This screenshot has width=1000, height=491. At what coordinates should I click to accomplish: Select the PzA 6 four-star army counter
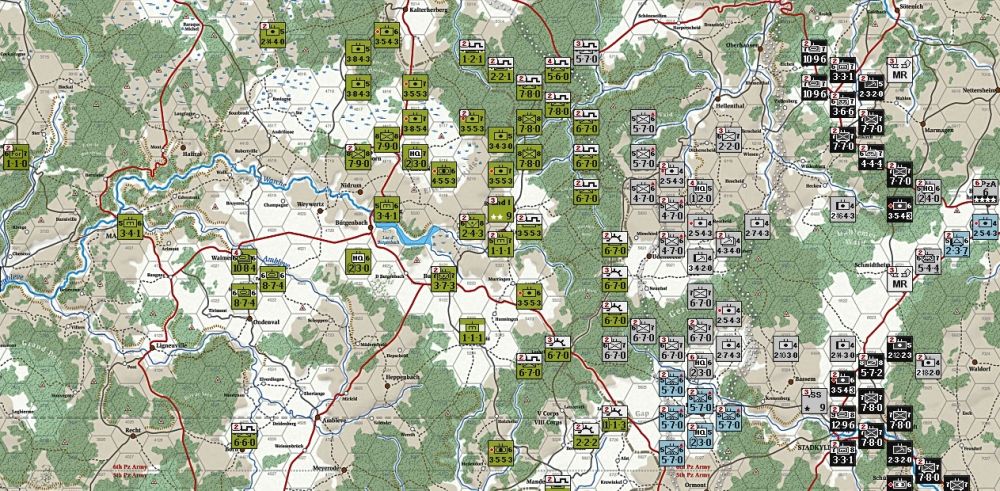(x=985, y=192)
